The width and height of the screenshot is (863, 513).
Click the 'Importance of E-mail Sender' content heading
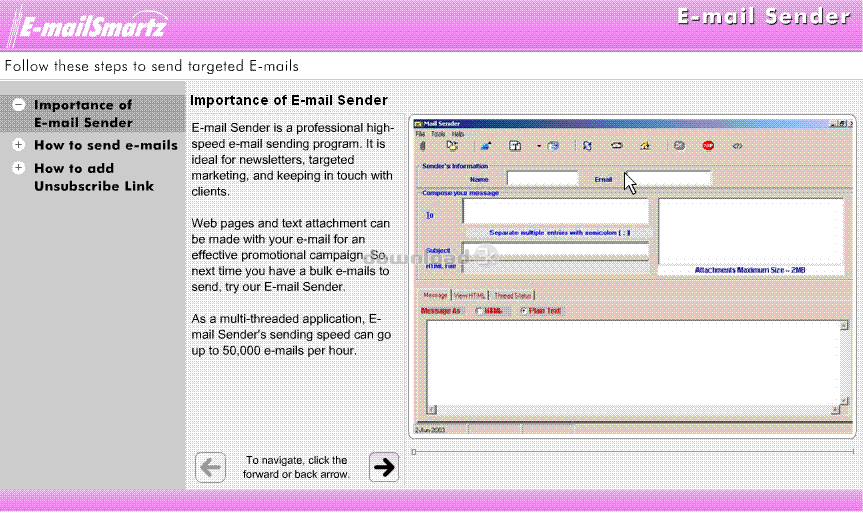click(x=289, y=100)
